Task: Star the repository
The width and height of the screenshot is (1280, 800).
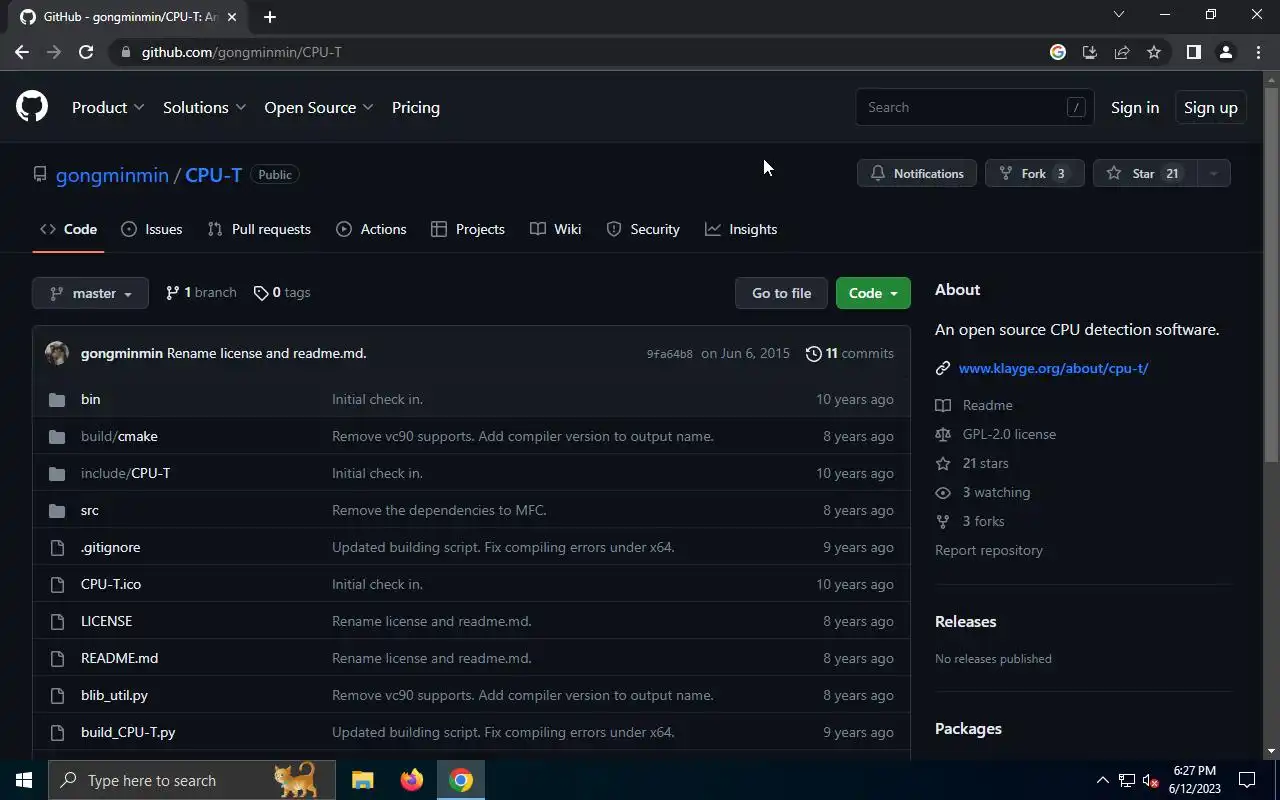Action: click(1145, 173)
